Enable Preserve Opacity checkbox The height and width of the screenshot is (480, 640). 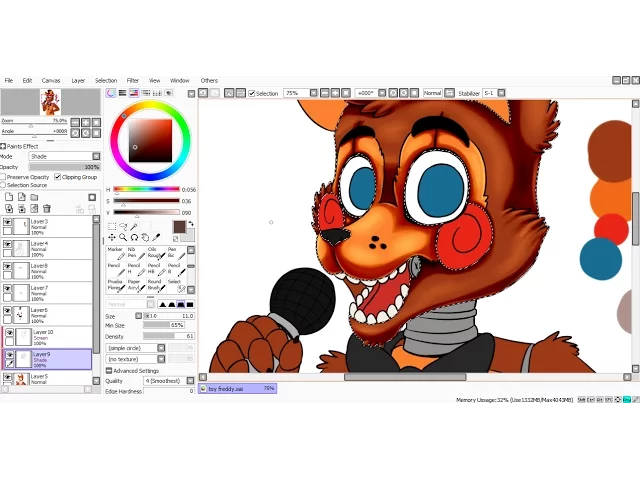tap(3, 177)
